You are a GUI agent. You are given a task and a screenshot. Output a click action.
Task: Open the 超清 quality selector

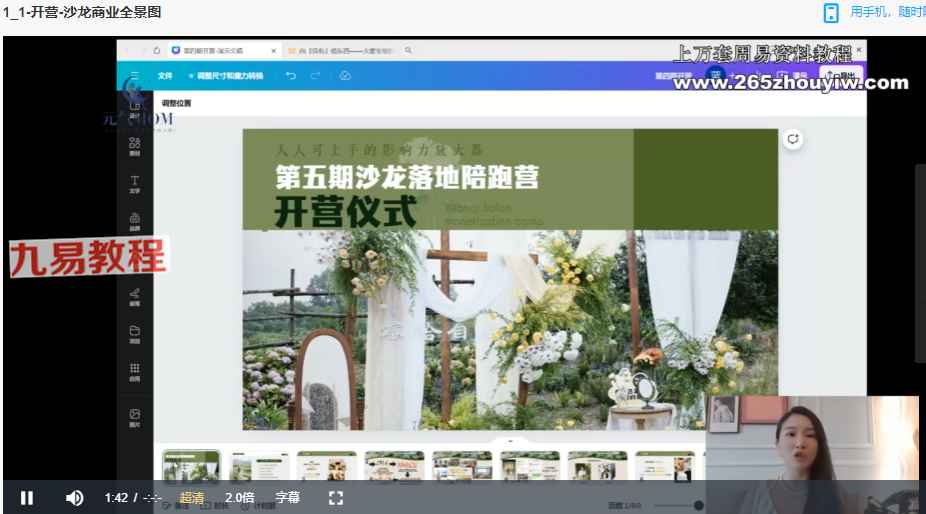point(192,497)
